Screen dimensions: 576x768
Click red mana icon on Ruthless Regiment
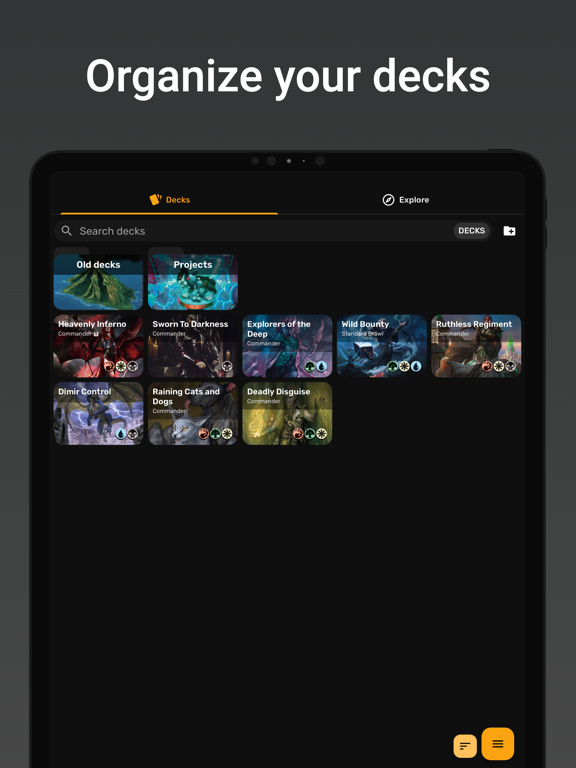pos(487,366)
